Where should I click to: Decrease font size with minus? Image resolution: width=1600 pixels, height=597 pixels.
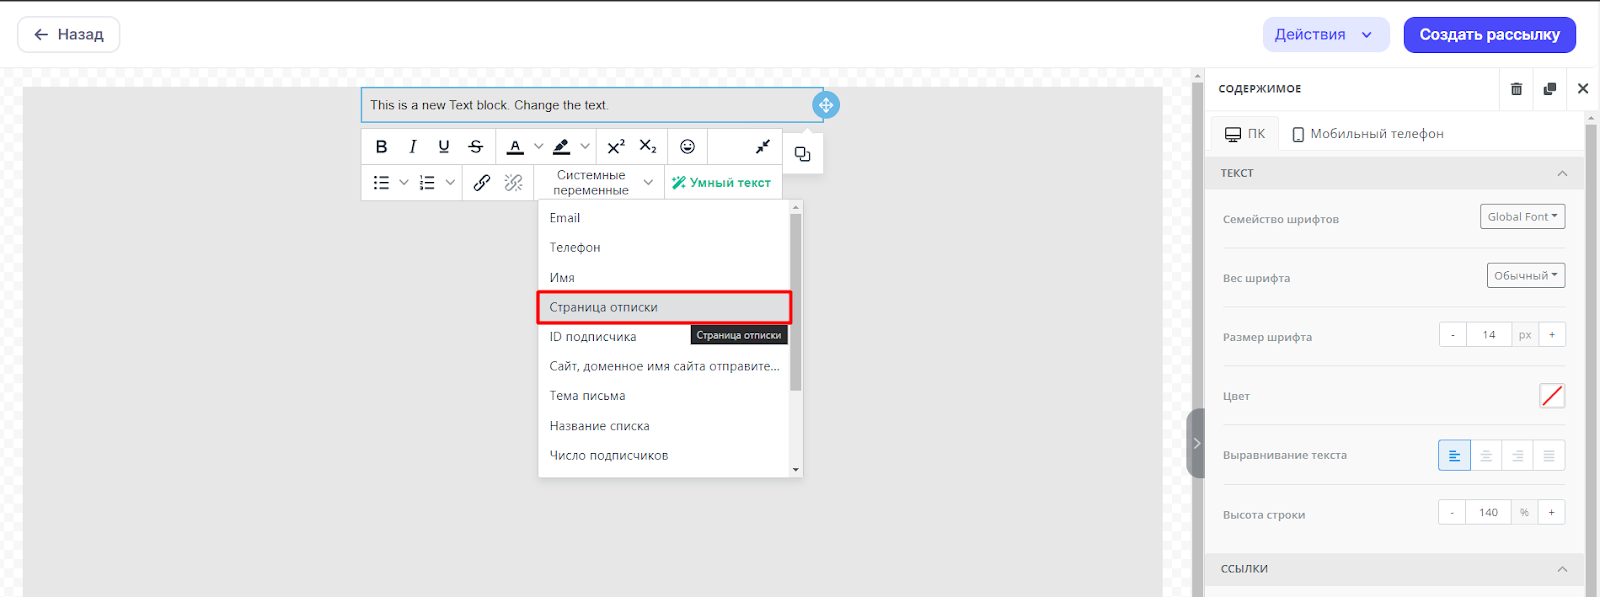click(1453, 335)
